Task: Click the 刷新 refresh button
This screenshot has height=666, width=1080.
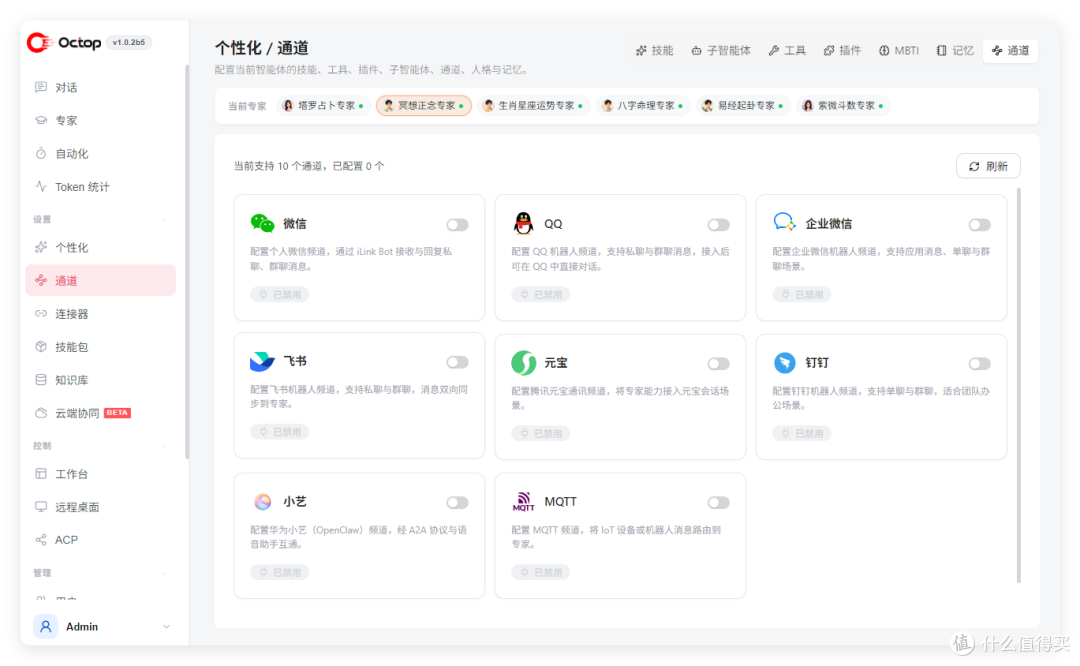Action: tap(988, 166)
